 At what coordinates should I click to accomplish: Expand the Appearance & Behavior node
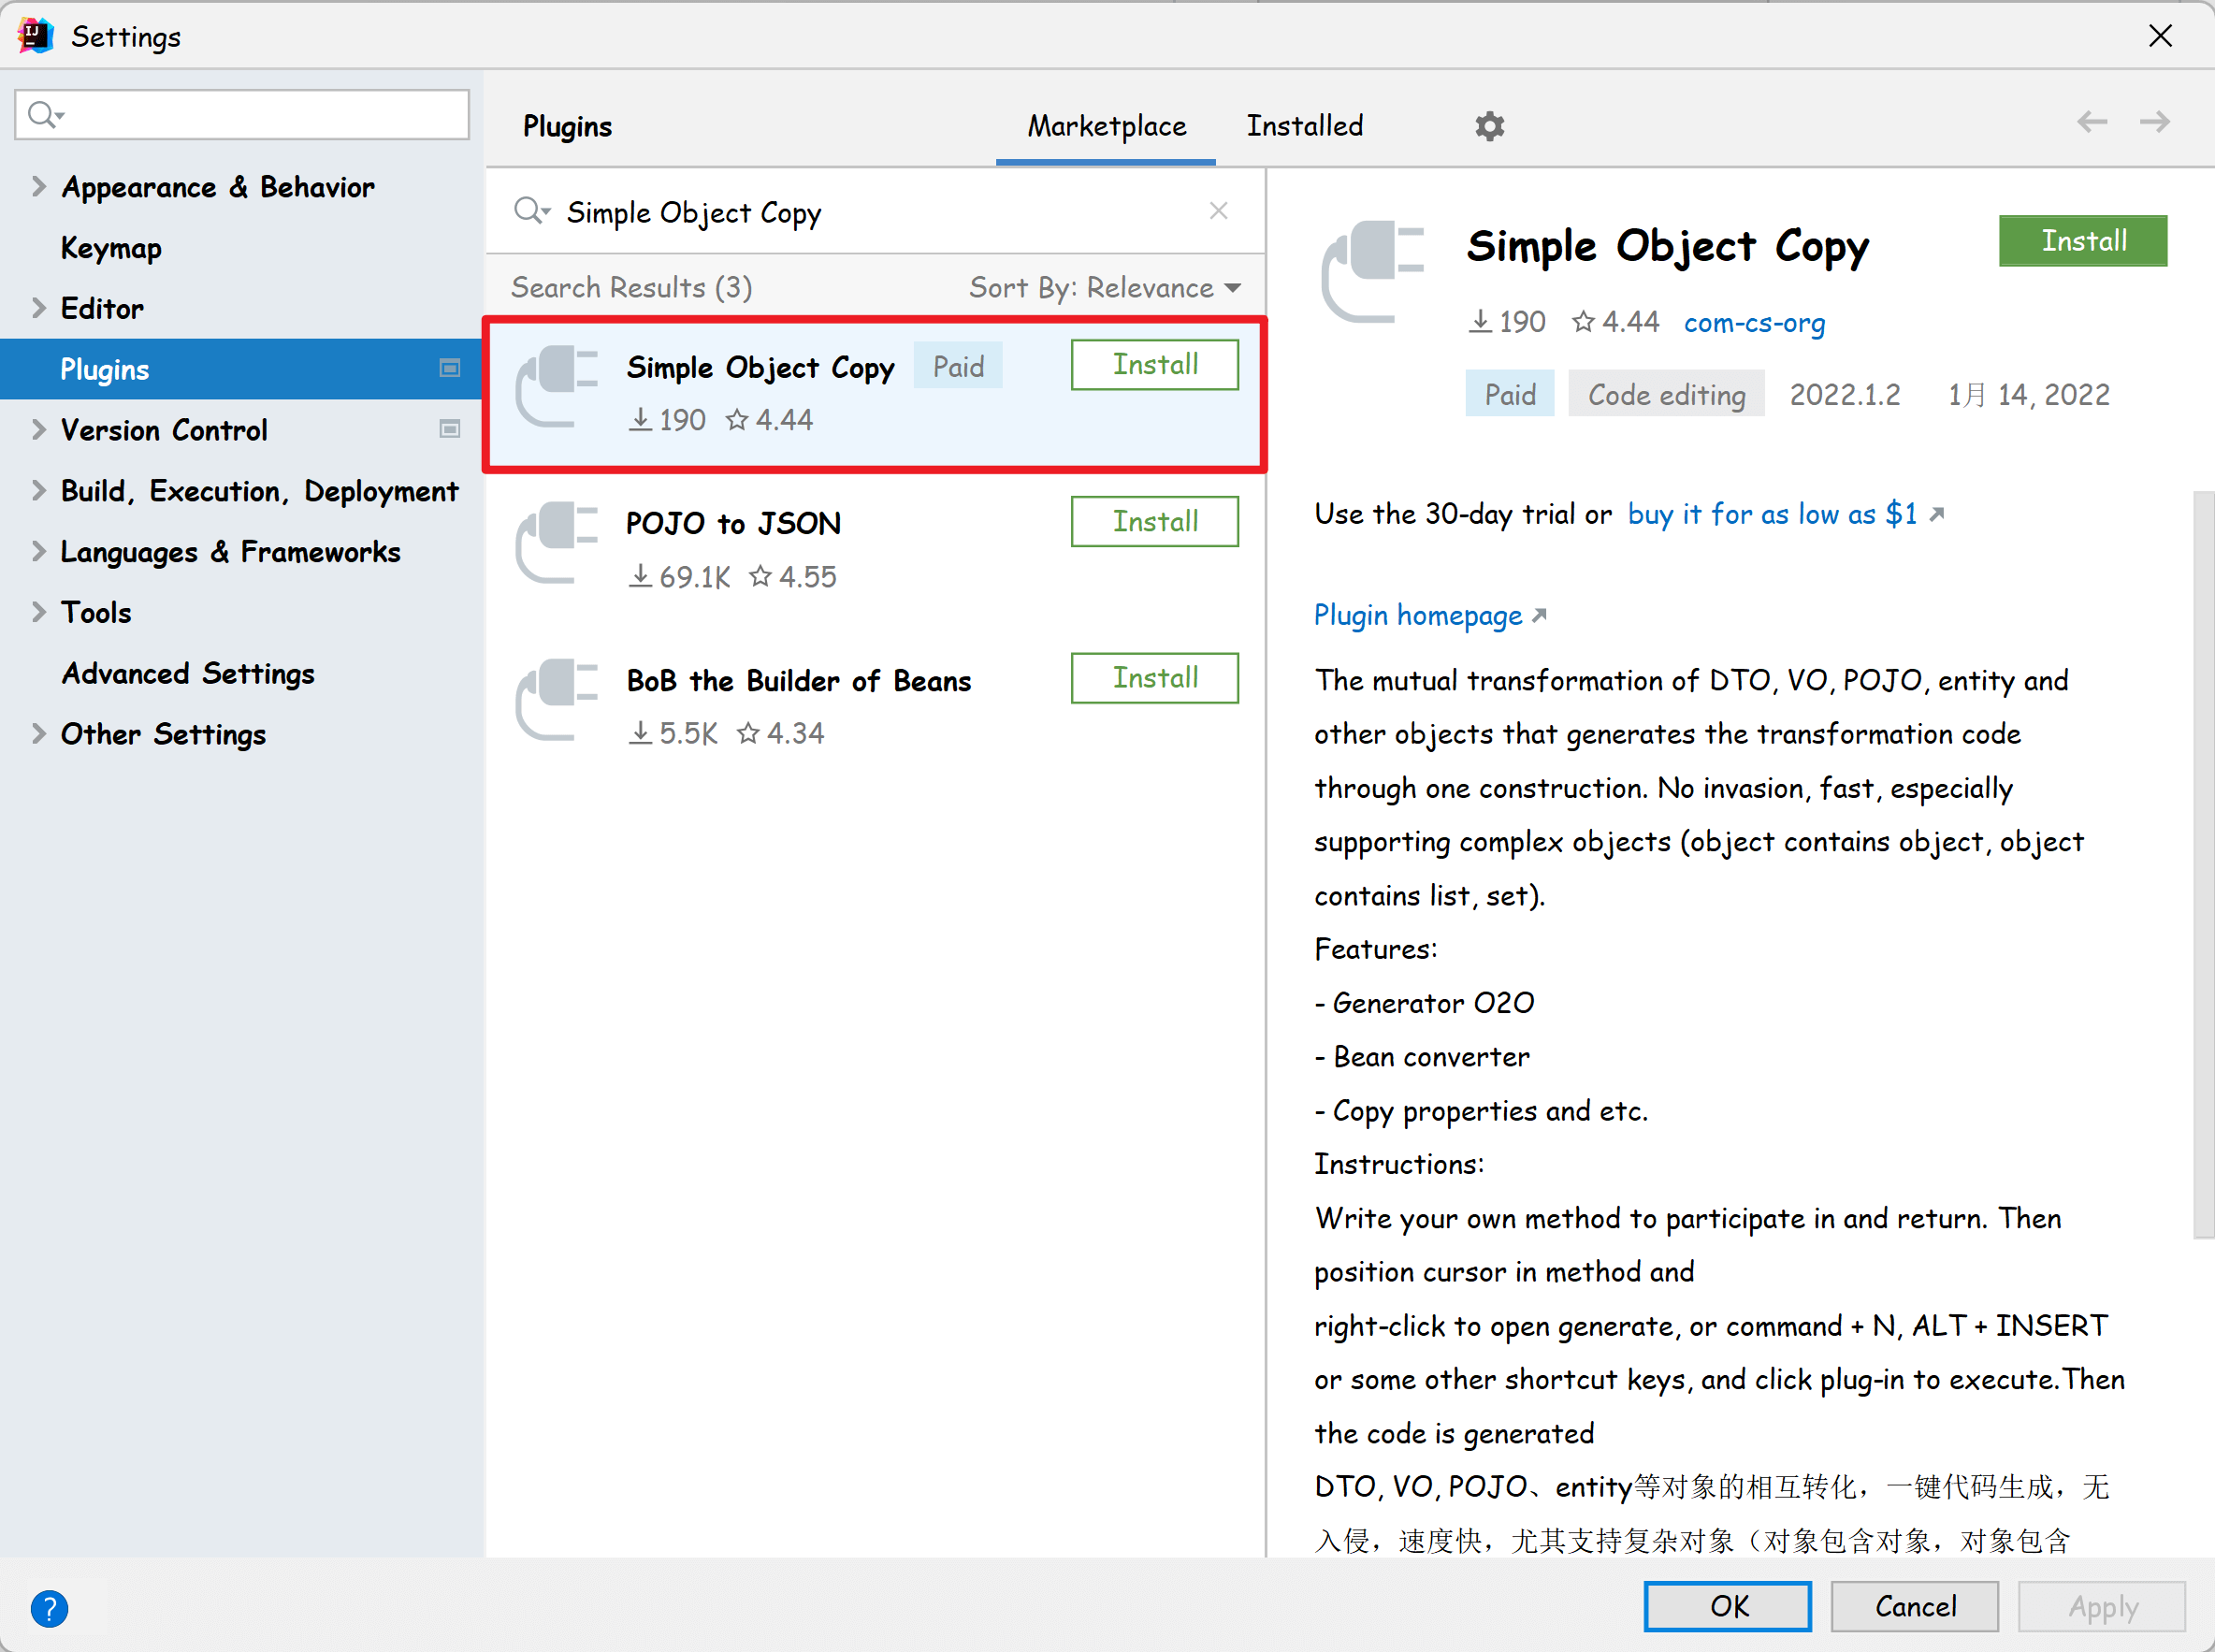click(38, 187)
